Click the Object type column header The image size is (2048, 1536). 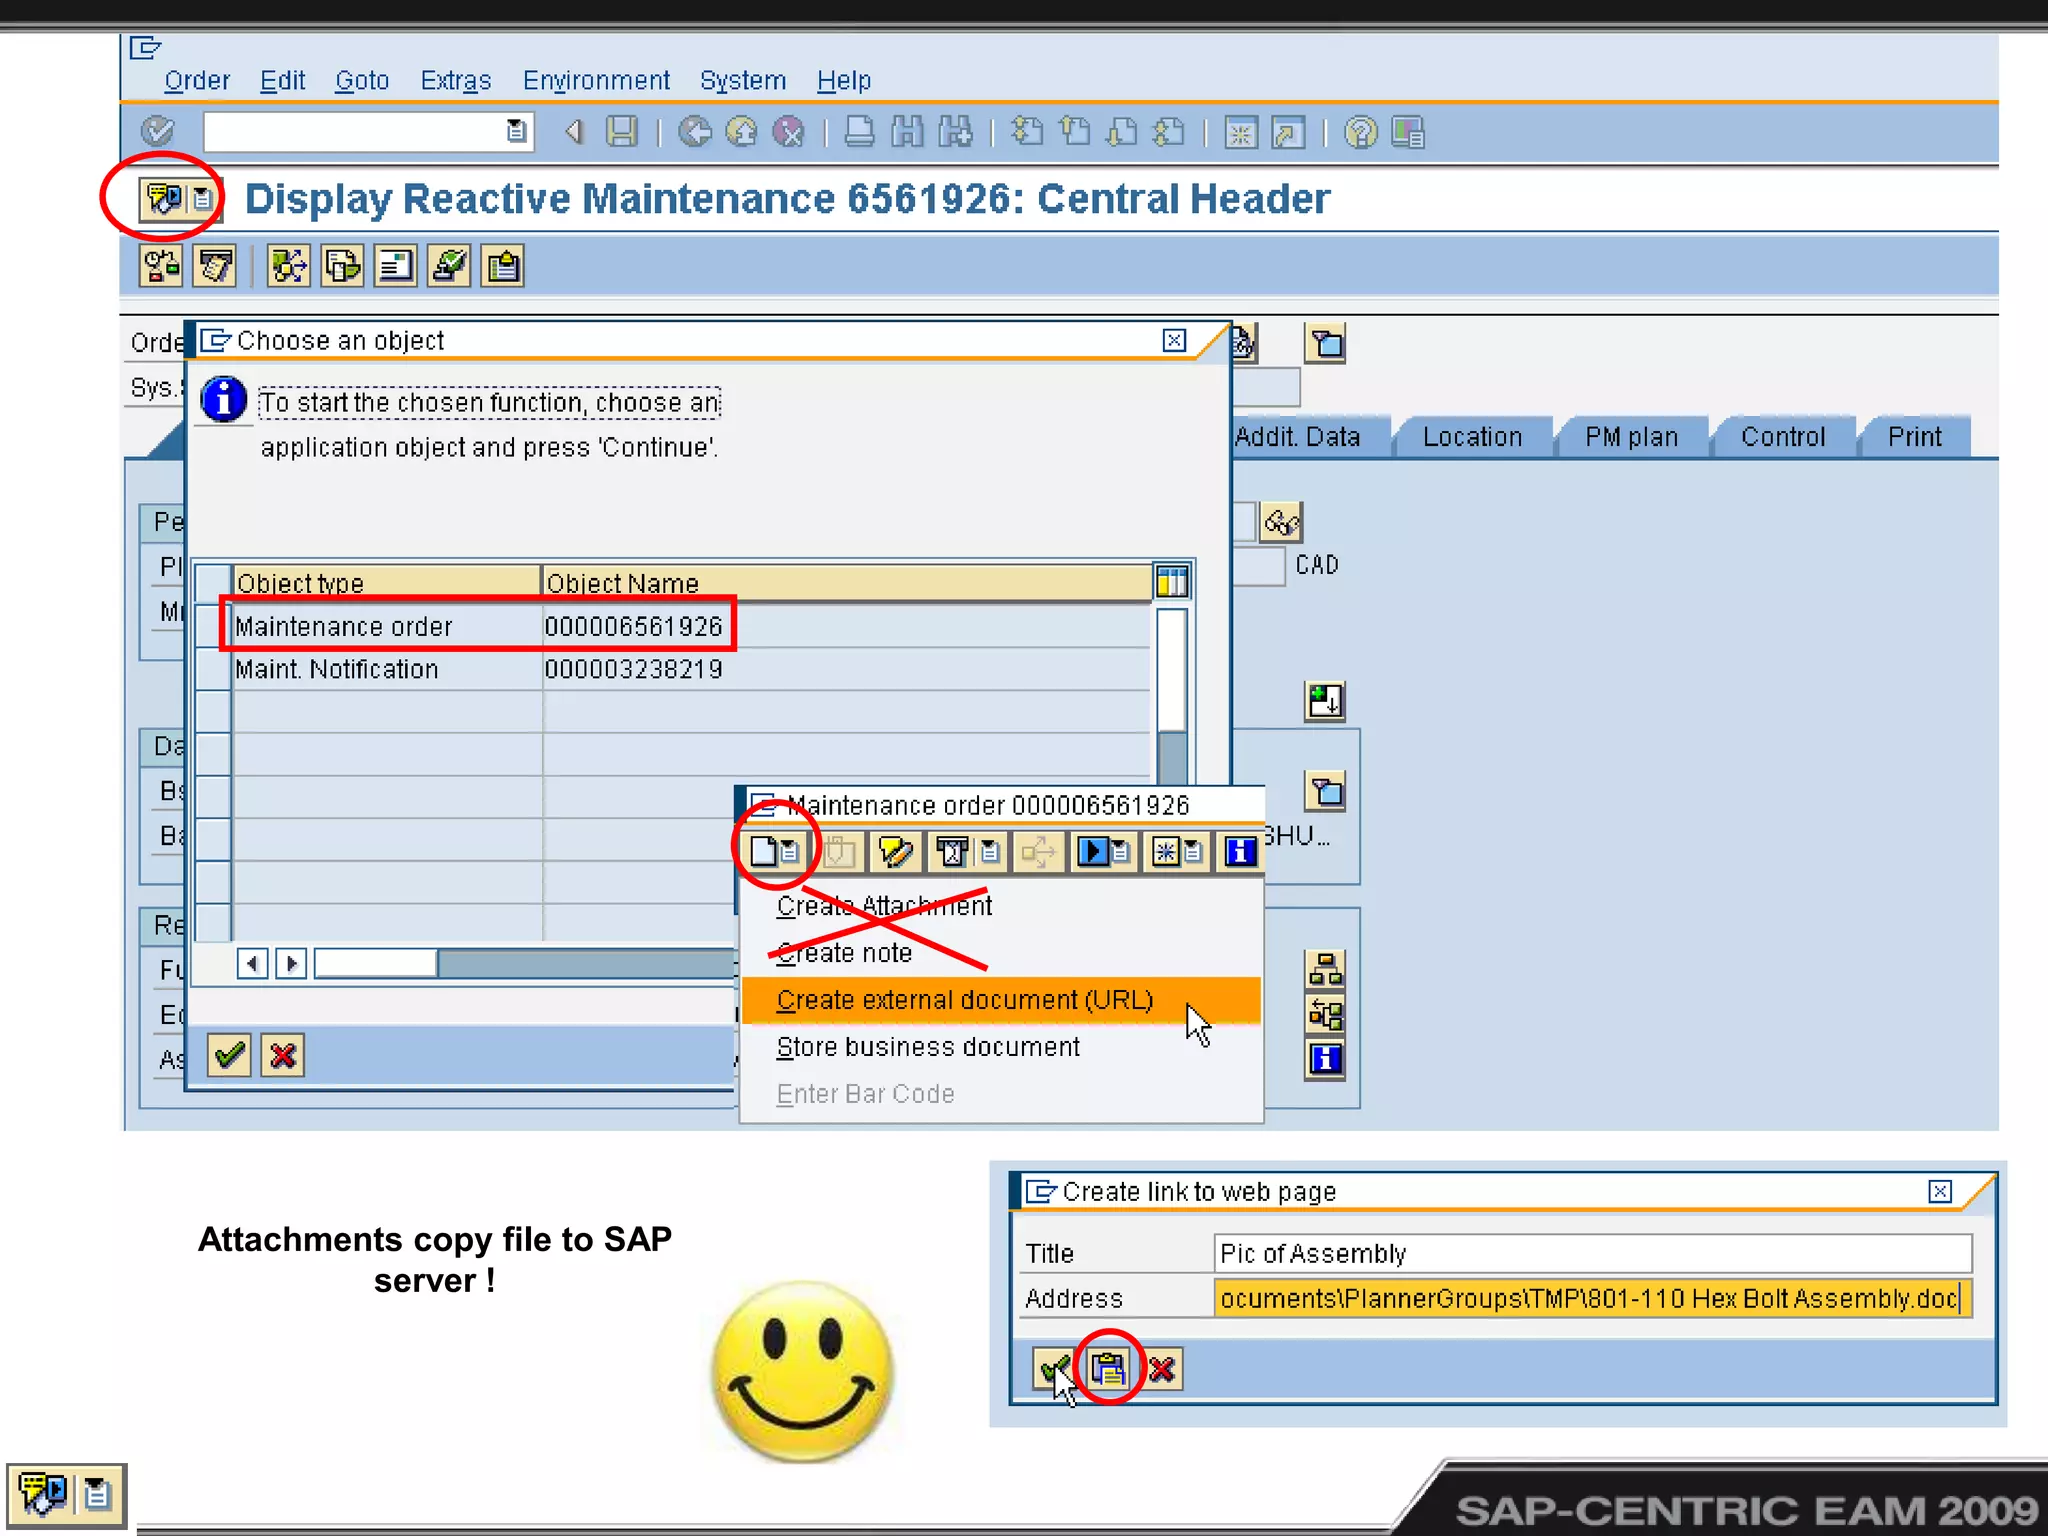[x=386, y=582]
